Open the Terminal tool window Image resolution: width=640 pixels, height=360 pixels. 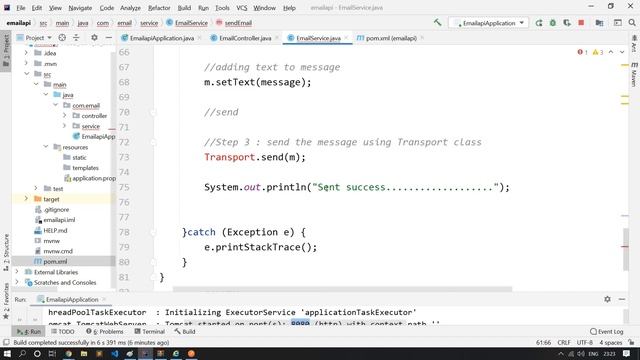(149, 331)
